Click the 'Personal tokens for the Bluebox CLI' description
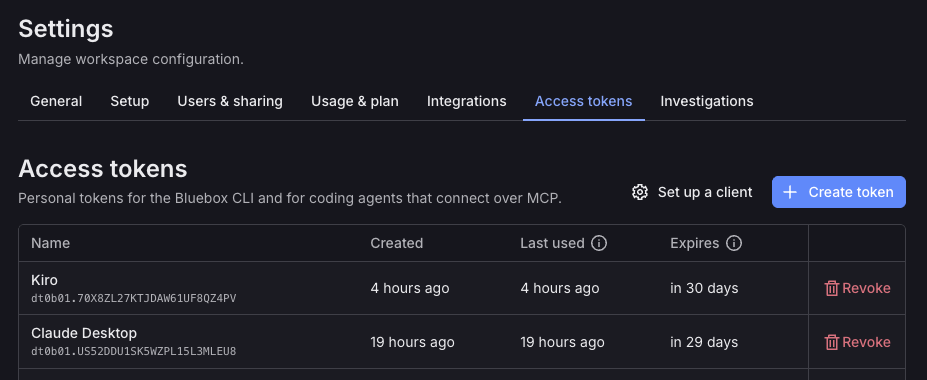 click(290, 198)
